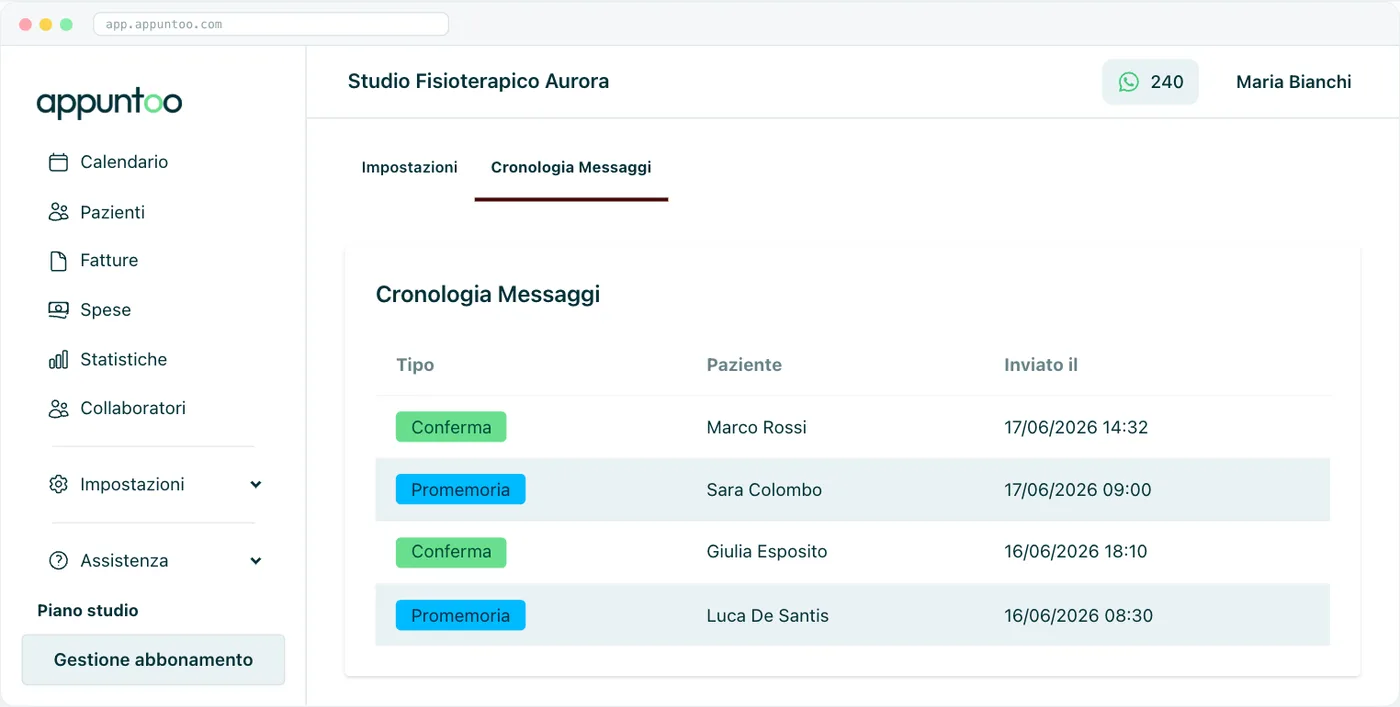This screenshot has width=1400, height=707.
Task: Click the Promemoria badge for Sara Colombo
Action: click(x=460, y=489)
